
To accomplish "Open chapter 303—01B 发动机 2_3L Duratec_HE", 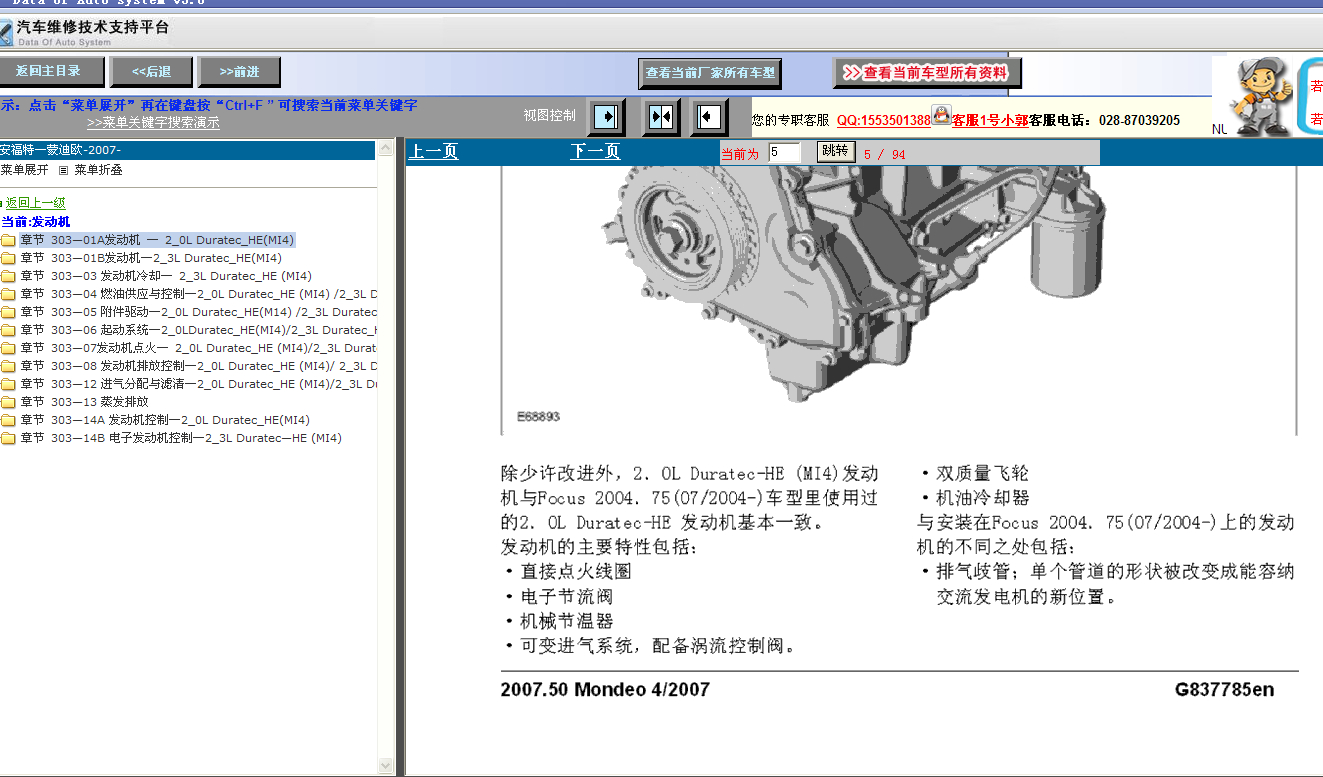I will click(x=151, y=258).
